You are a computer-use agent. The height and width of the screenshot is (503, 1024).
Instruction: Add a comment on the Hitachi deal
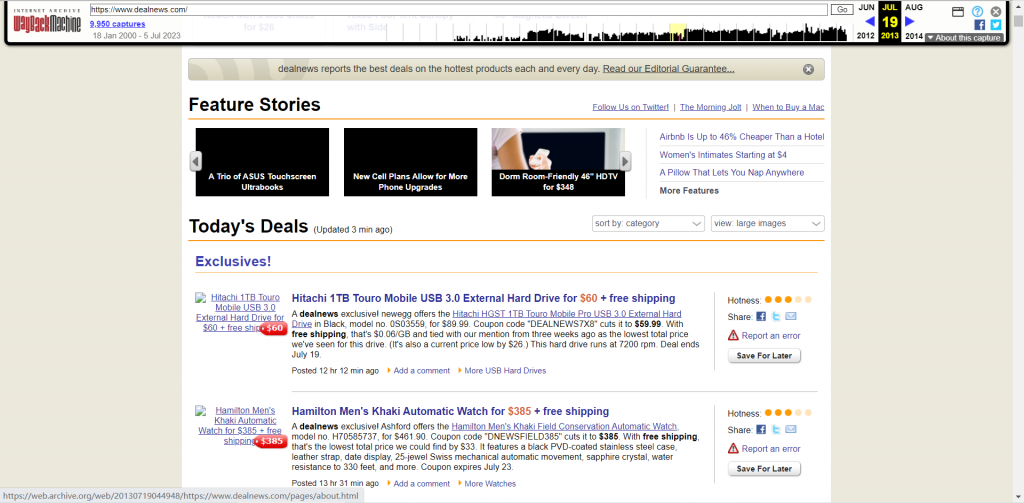coord(421,370)
